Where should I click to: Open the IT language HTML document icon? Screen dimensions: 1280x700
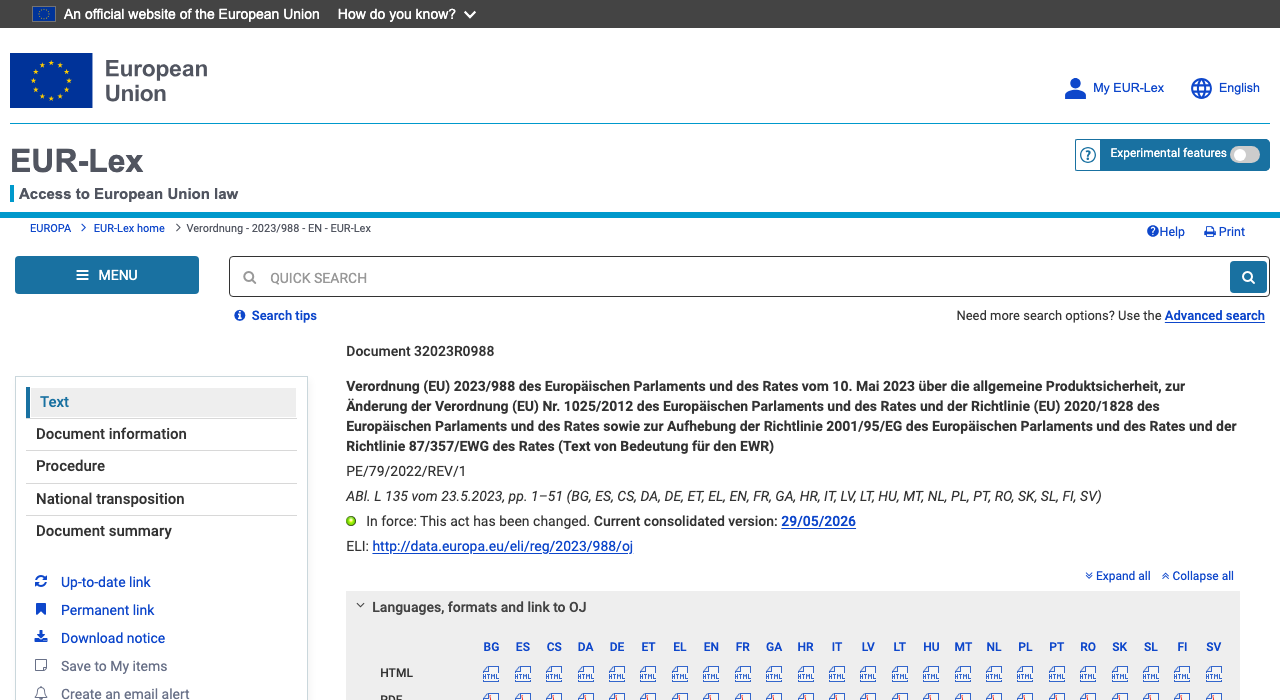(837, 674)
